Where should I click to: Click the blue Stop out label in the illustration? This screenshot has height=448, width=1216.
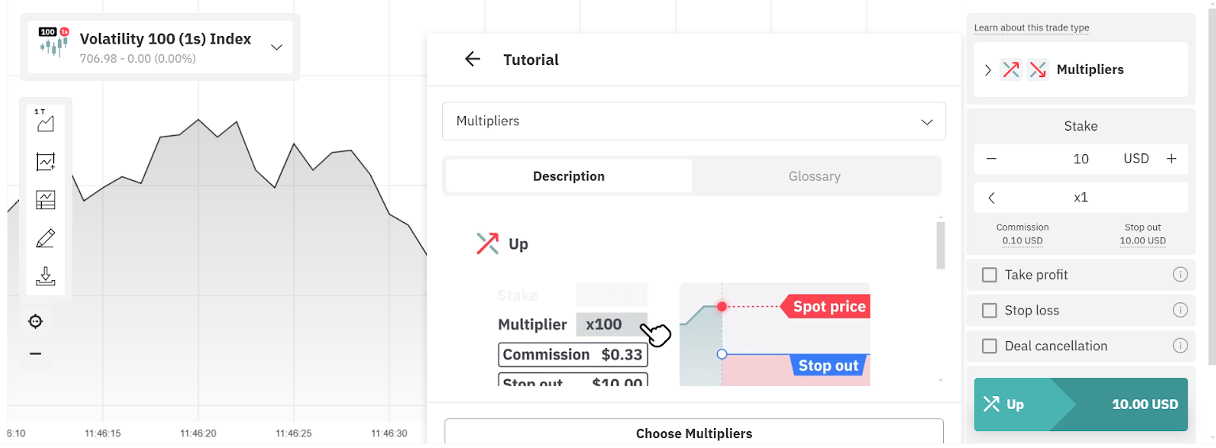click(830, 365)
